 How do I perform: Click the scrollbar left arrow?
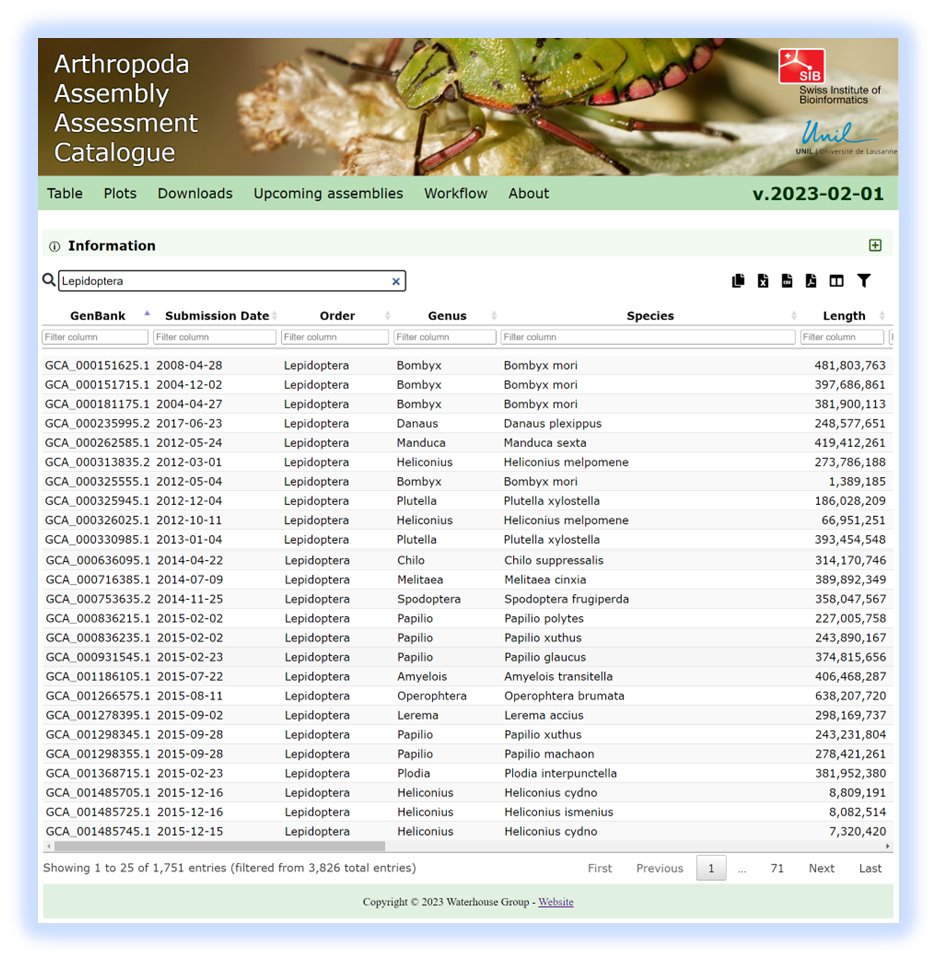48,846
